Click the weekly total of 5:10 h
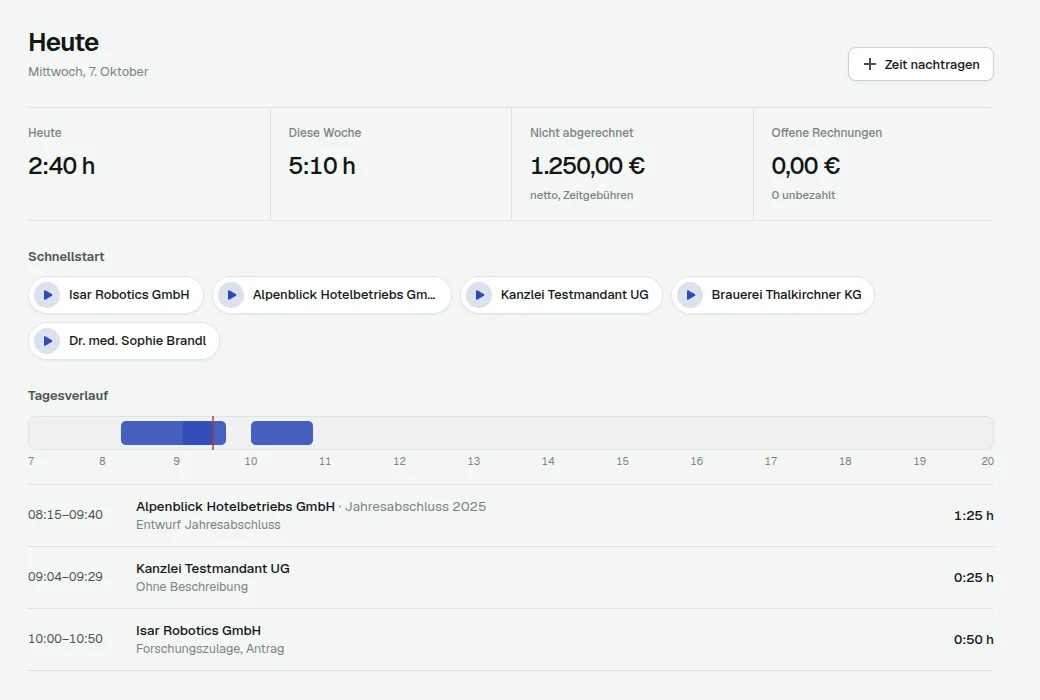 pos(322,166)
